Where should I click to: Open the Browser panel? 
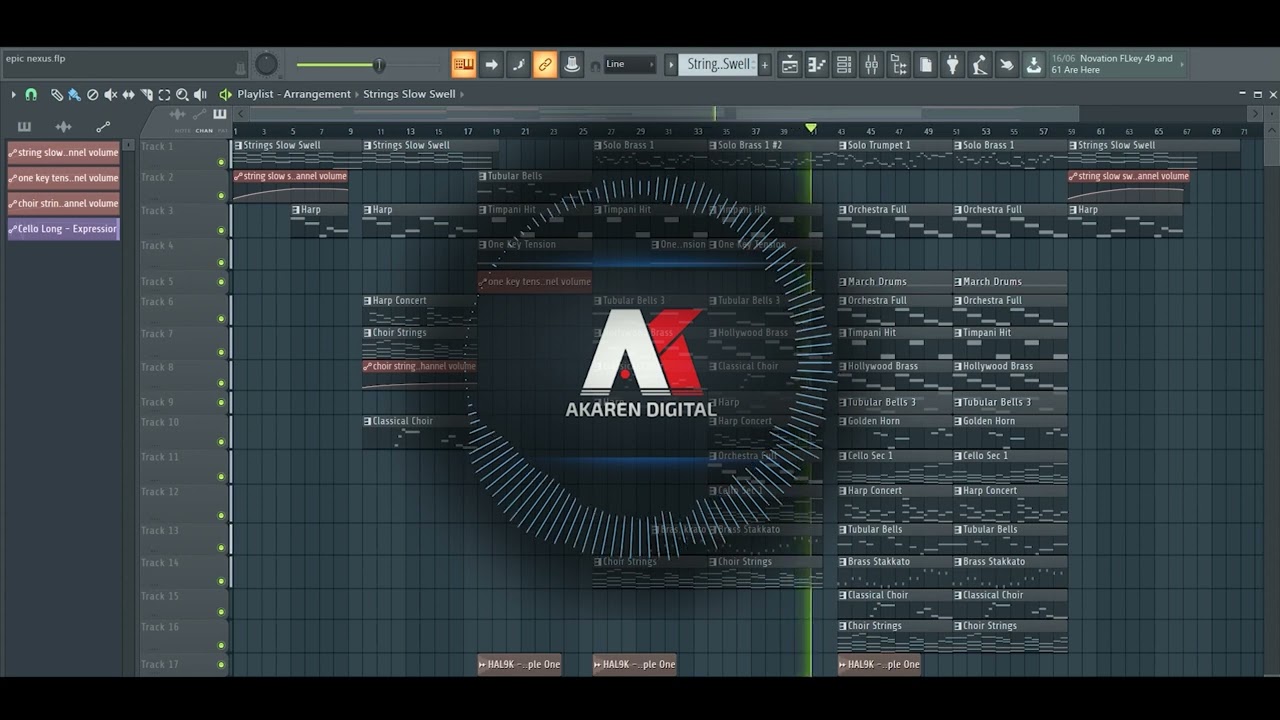[898, 65]
